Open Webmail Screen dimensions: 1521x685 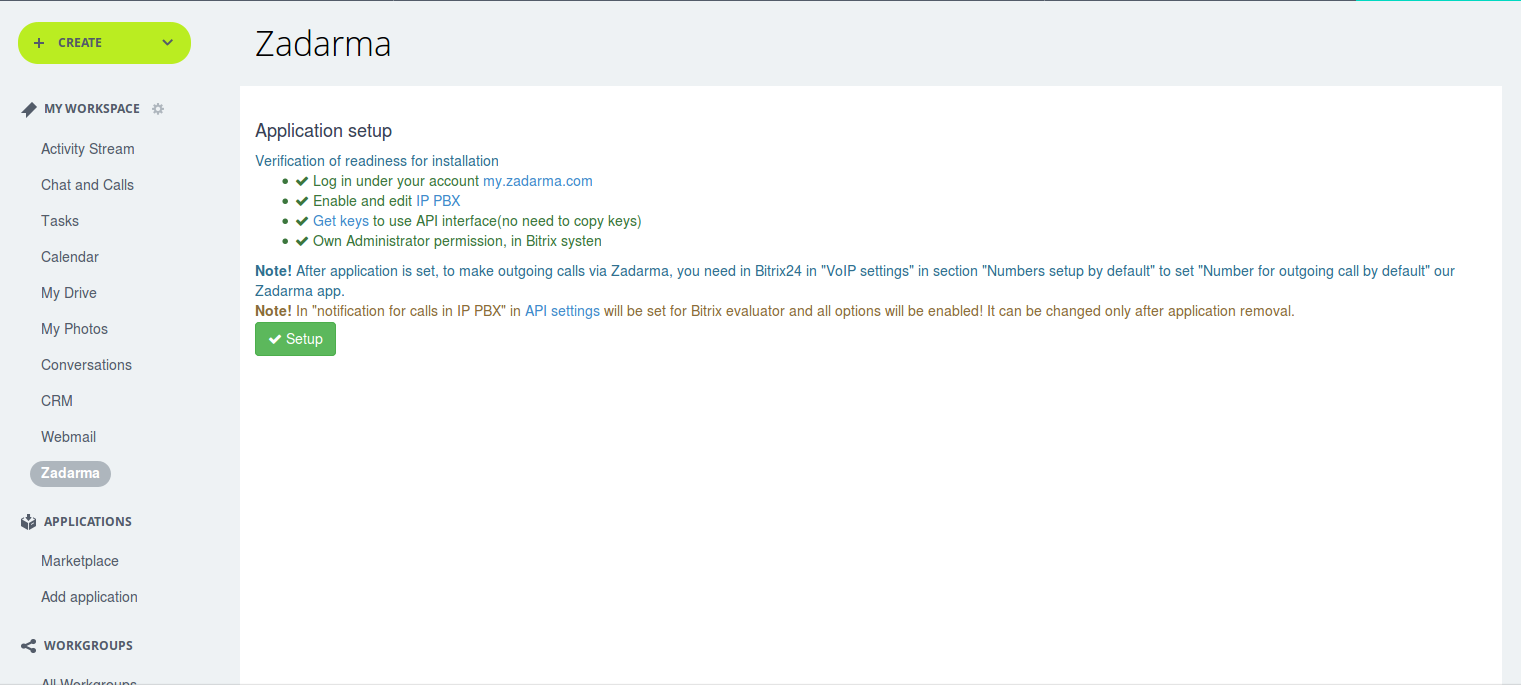click(x=68, y=437)
